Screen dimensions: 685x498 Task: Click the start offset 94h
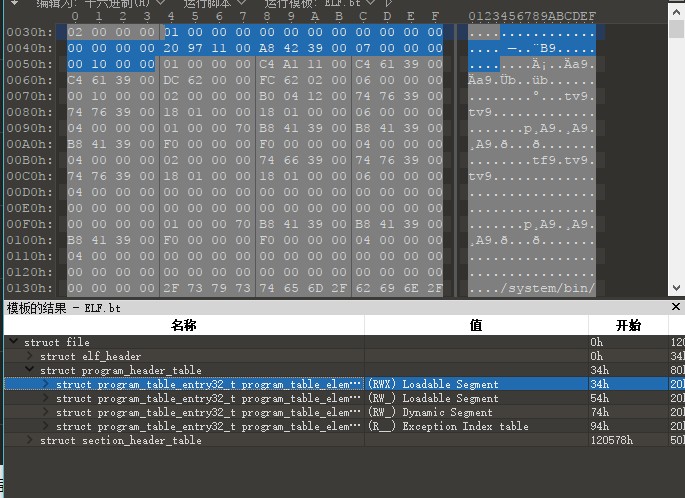(599, 426)
